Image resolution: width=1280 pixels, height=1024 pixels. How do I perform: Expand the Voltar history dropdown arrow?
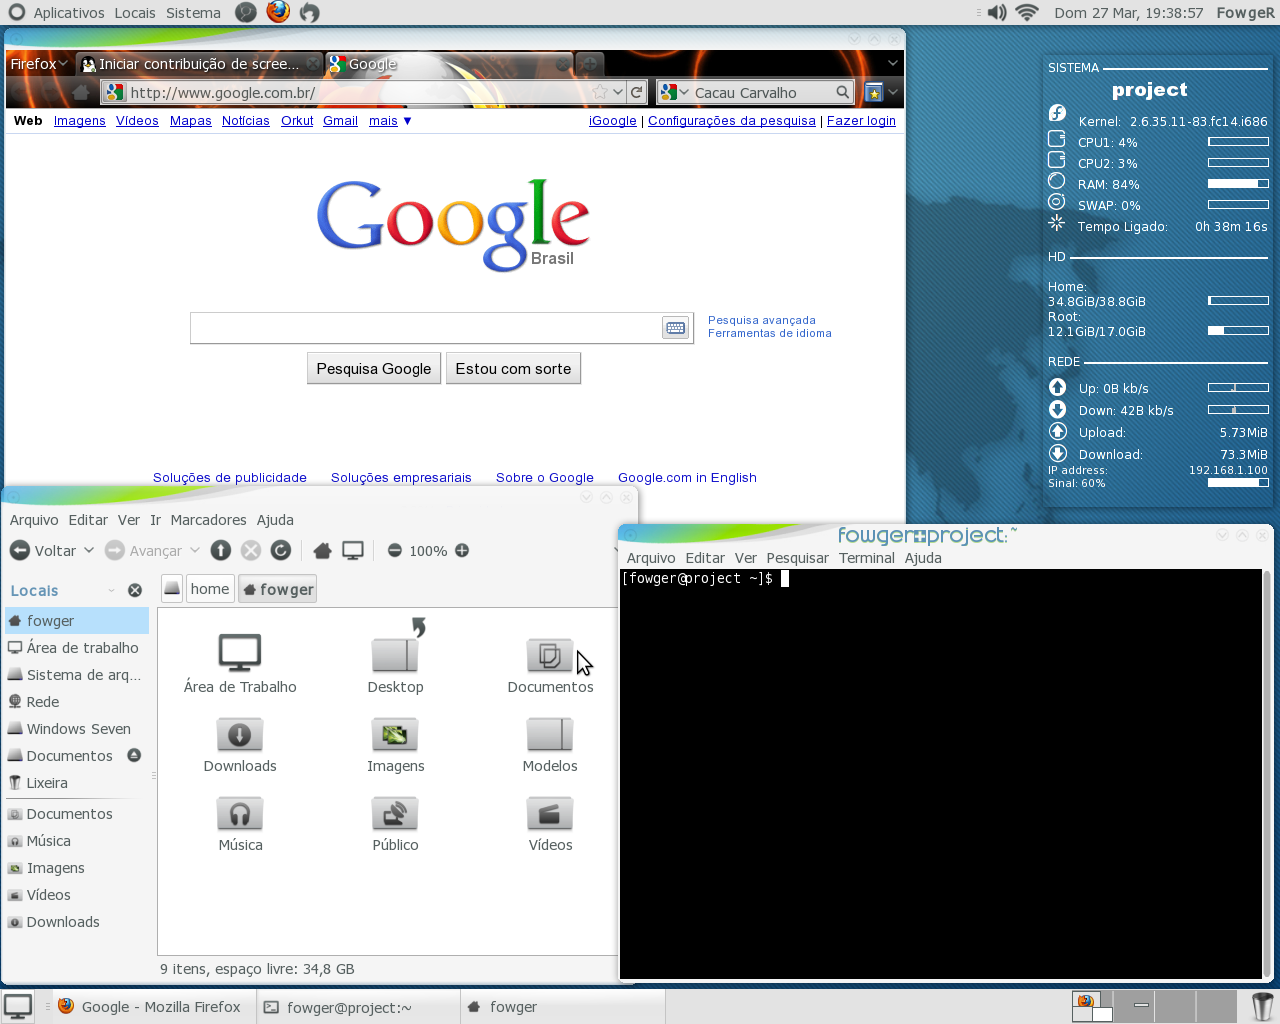tap(89, 550)
